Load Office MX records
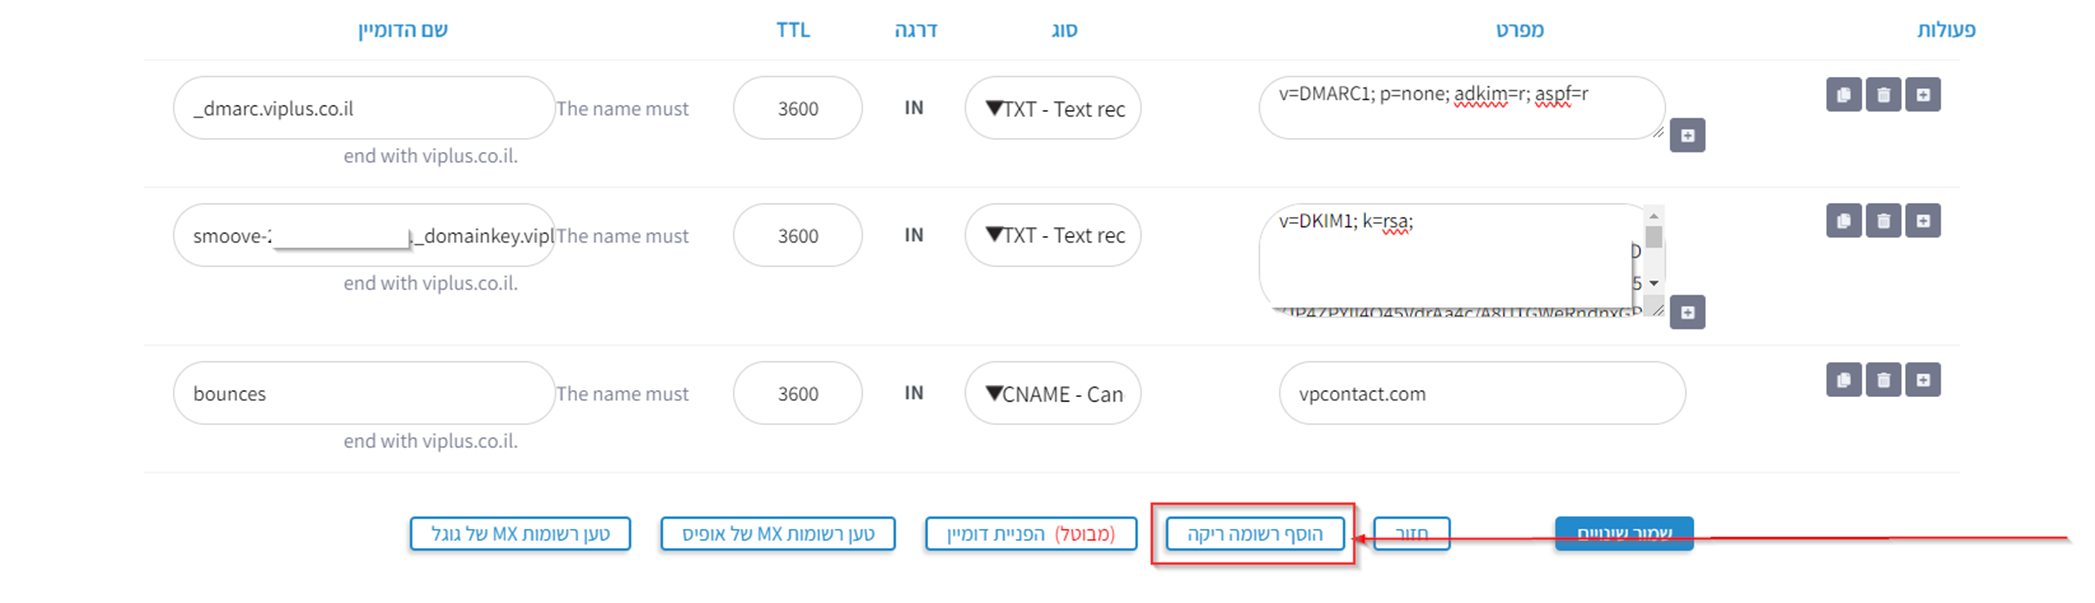This screenshot has height=603, width=2095. pyautogui.click(x=777, y=533)
